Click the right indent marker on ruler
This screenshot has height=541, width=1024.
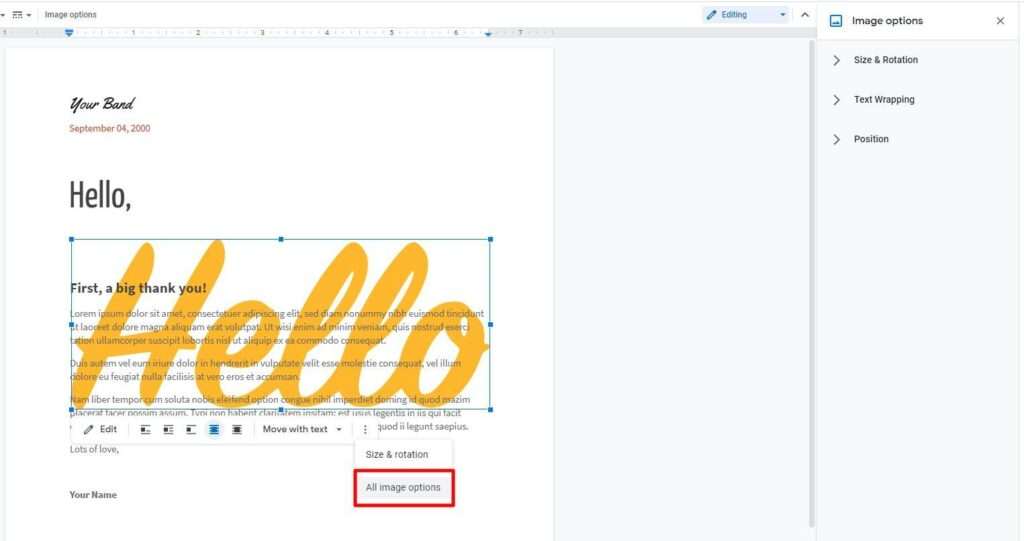pos(488,33)
